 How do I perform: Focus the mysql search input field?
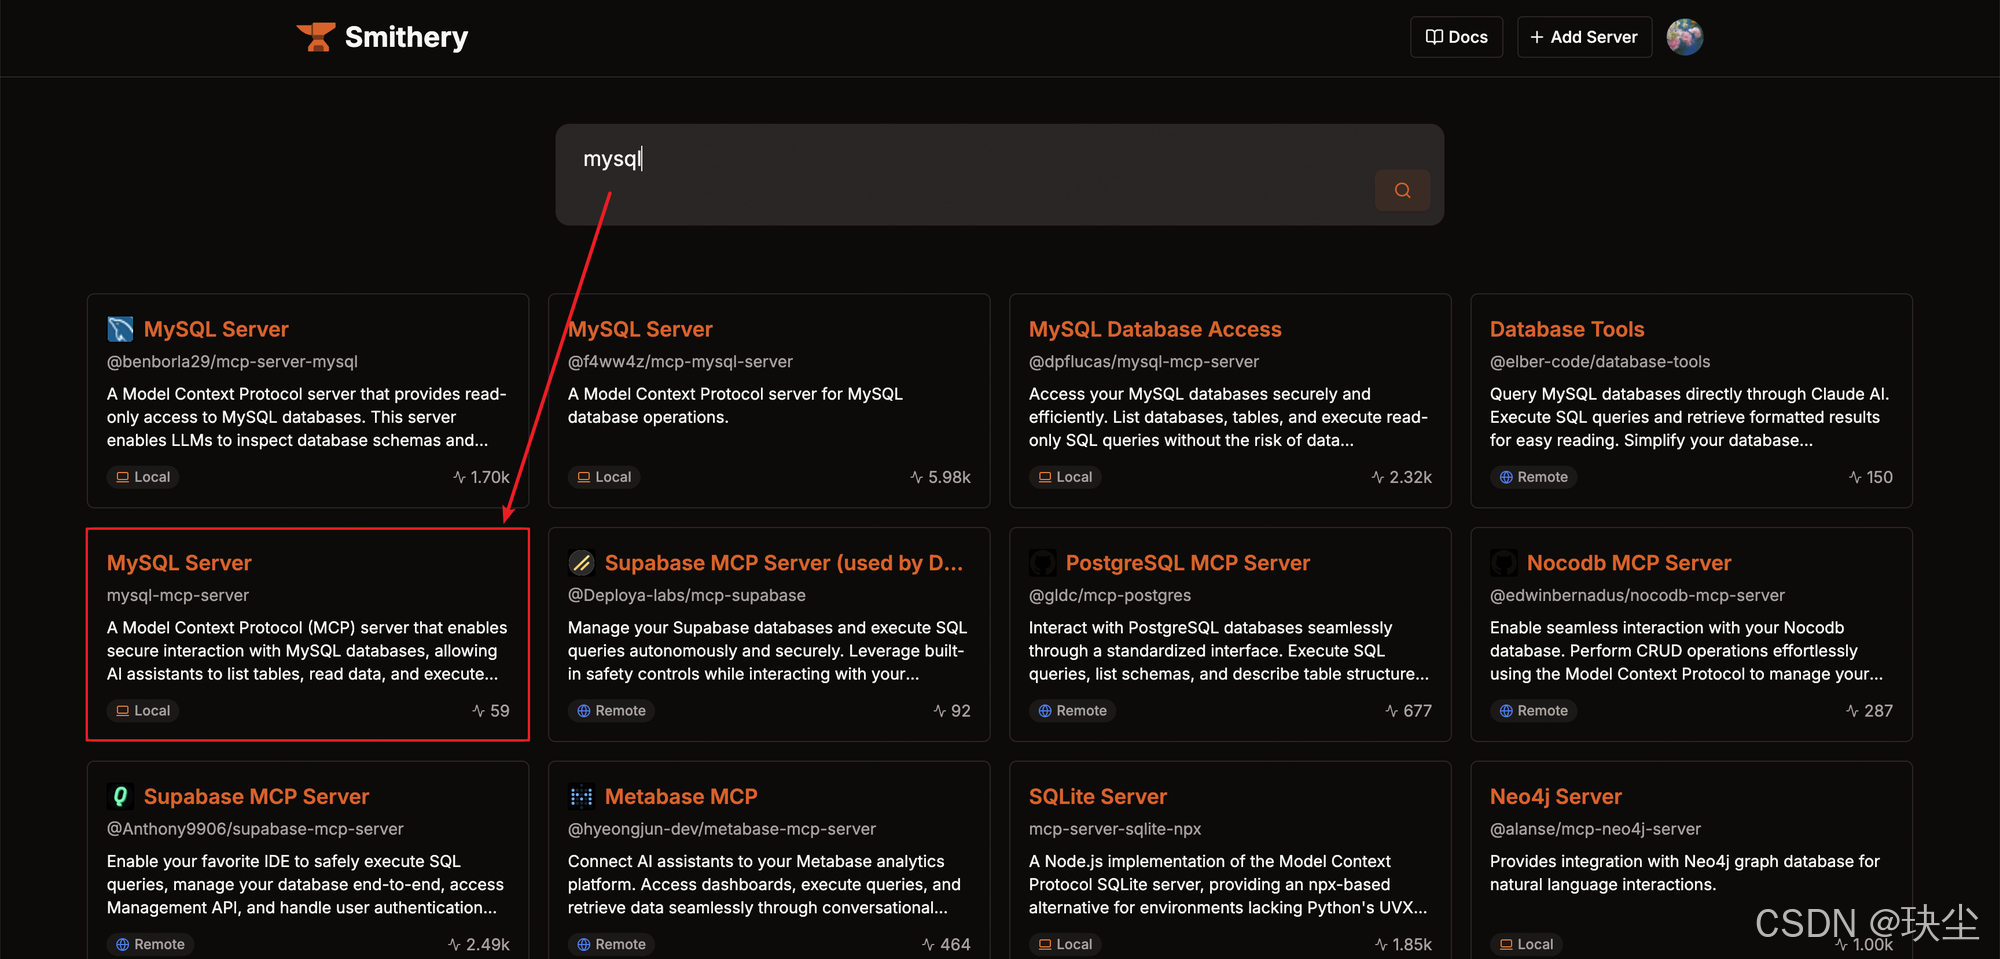999,174
